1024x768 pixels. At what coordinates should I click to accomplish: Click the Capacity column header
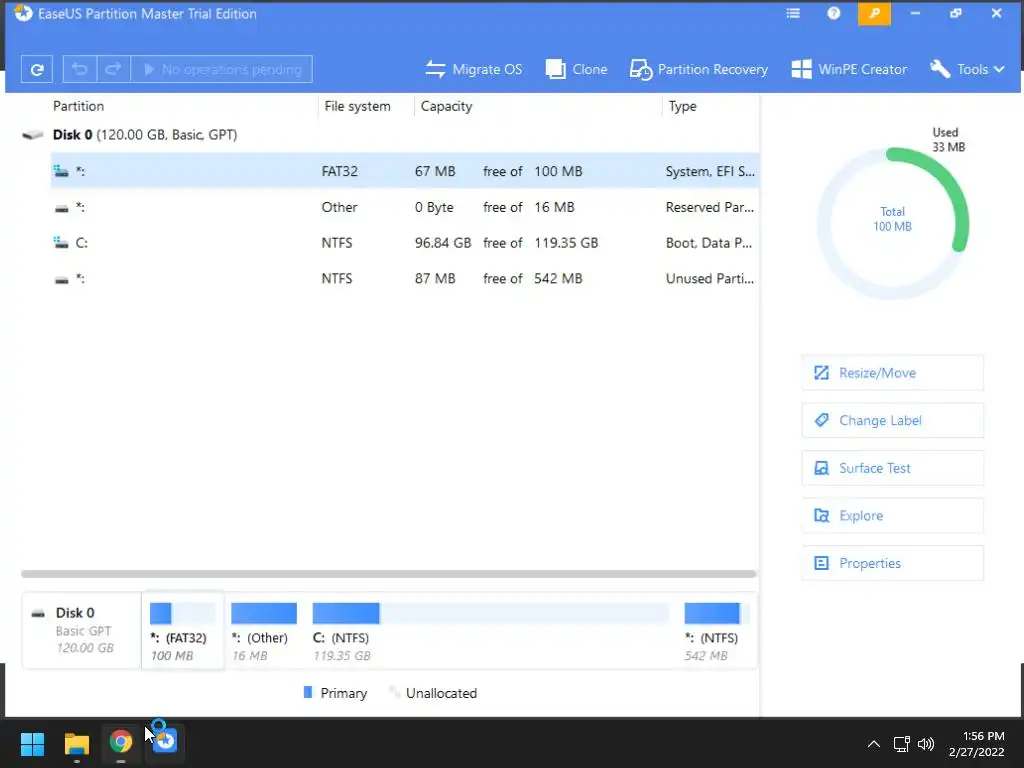[446, 106]
